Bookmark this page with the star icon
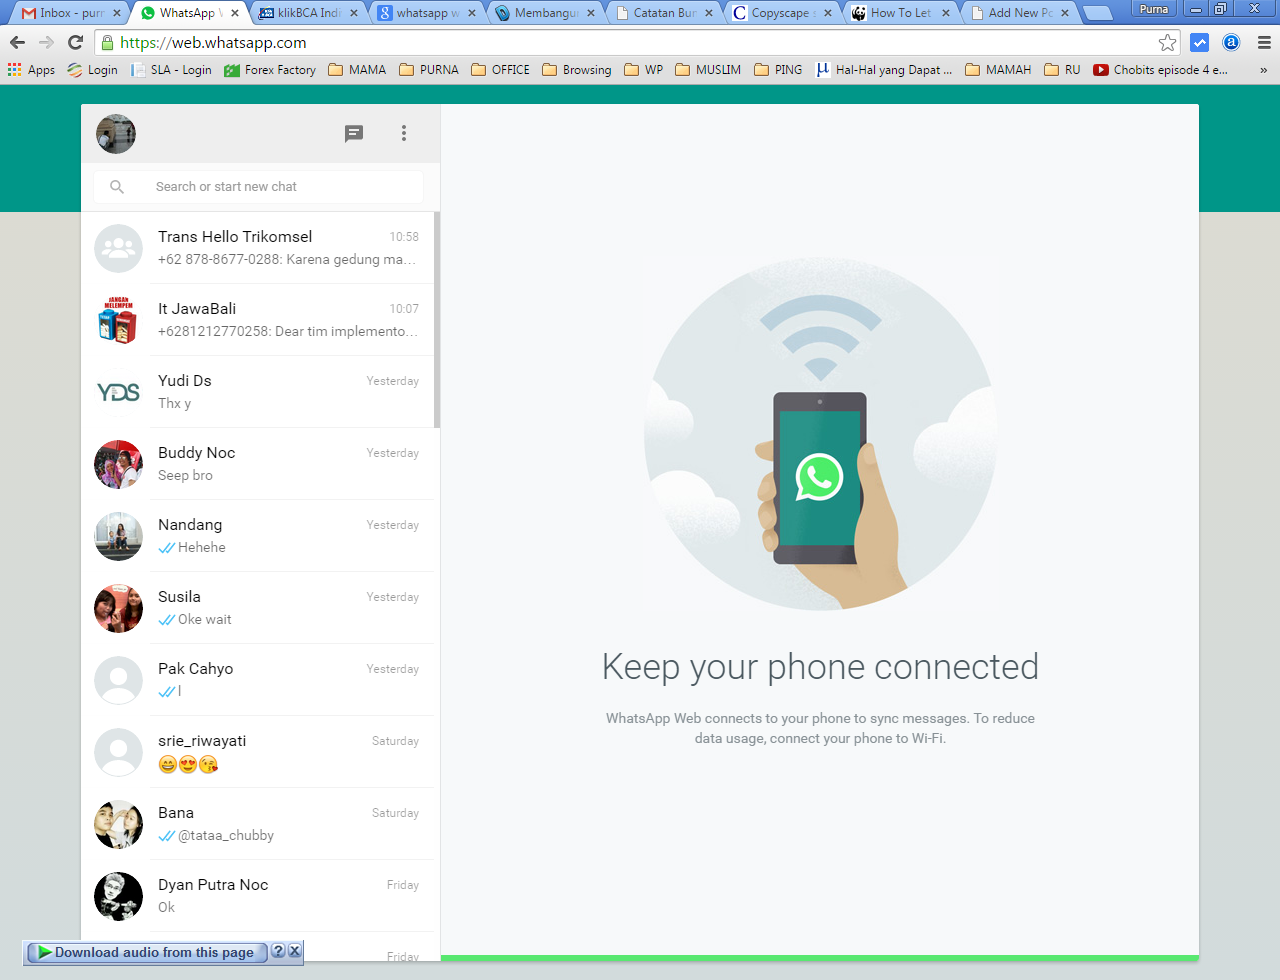1280x980 pixels. coord(1167,43)
